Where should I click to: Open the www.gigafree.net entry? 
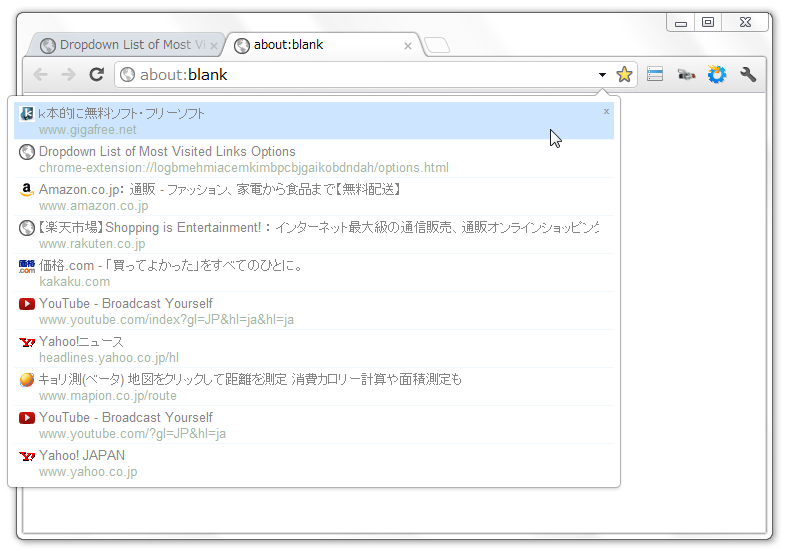point(314,121)
